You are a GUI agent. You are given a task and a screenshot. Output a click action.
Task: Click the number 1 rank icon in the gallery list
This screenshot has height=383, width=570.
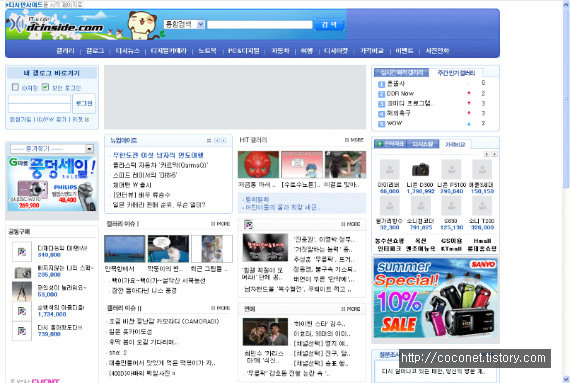[381, 84]
